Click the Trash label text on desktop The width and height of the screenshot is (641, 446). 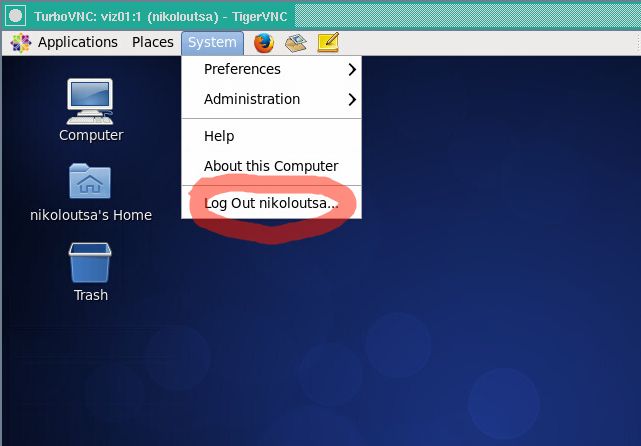(91, 295)
